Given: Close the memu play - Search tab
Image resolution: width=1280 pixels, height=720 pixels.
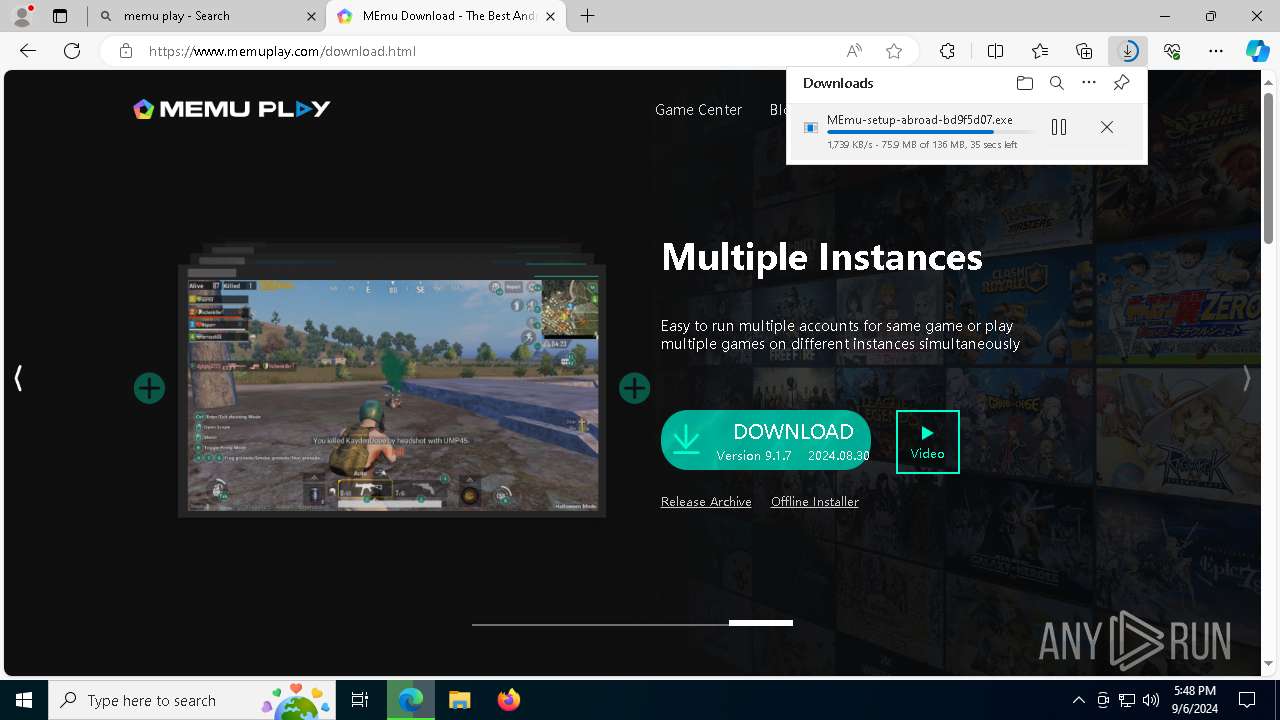Looking at the screenshot, I should tap(311, 16).
